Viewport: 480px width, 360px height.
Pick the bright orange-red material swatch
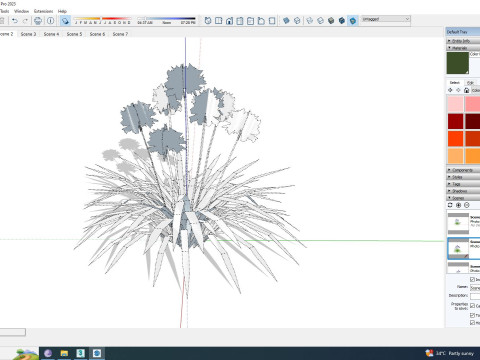pos(455,138)
